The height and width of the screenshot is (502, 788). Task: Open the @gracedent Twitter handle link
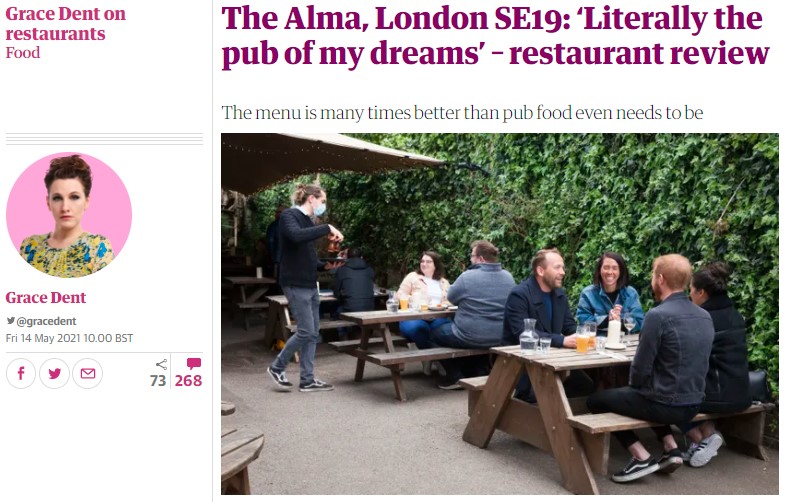46,321
